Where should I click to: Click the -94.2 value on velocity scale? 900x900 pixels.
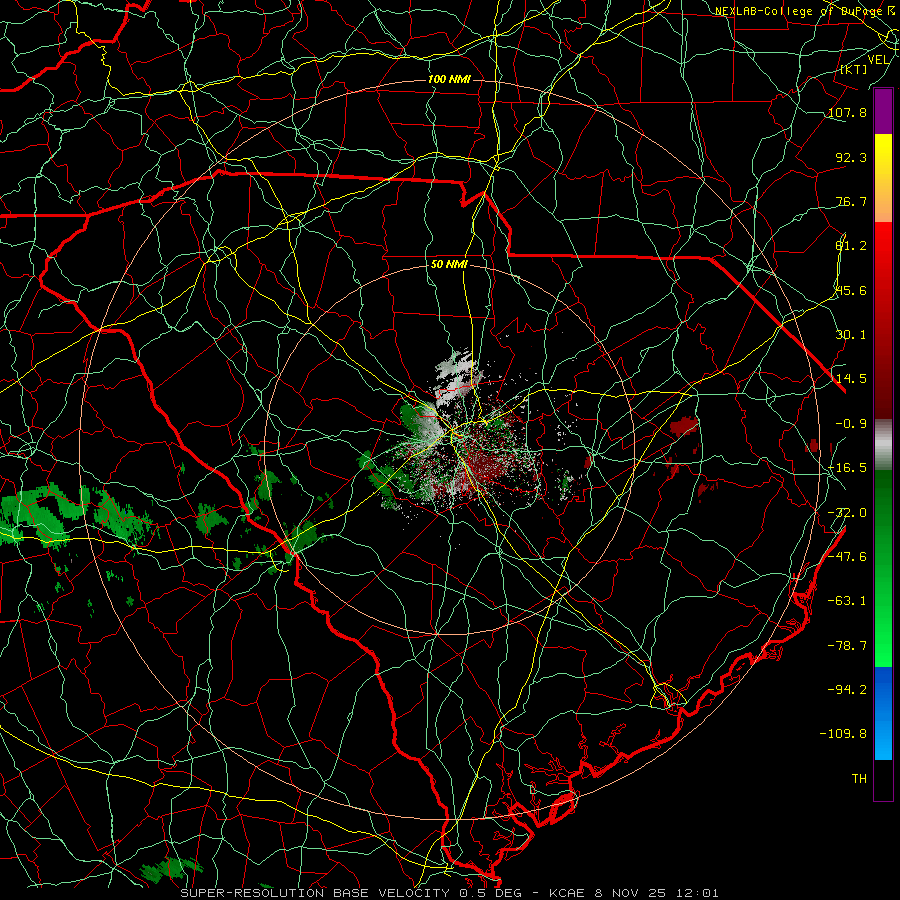(847, 689)
